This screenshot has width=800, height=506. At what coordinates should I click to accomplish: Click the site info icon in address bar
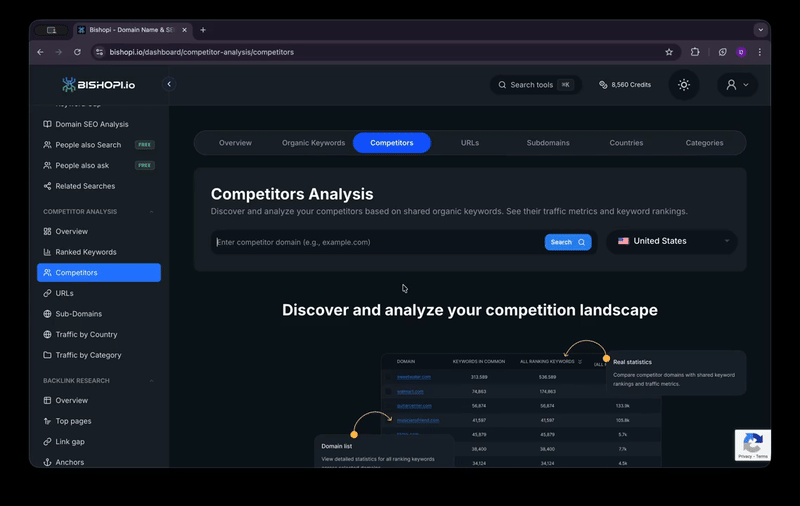click(99, 52)
